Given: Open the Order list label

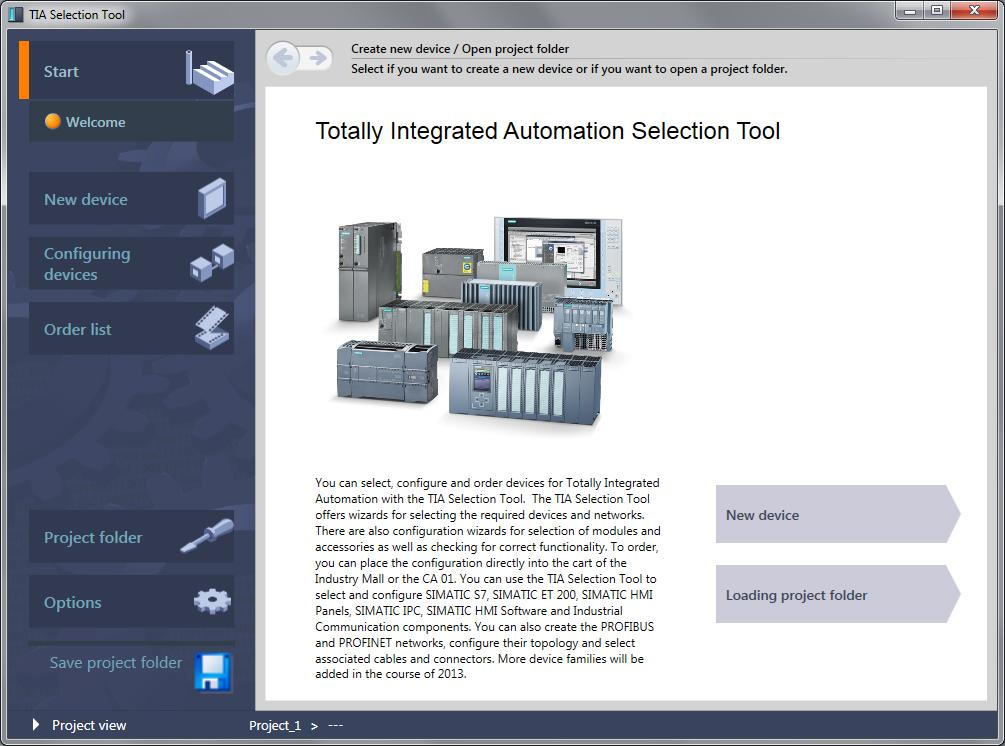Looking at the screenshot, I should (x=78, y=329).
